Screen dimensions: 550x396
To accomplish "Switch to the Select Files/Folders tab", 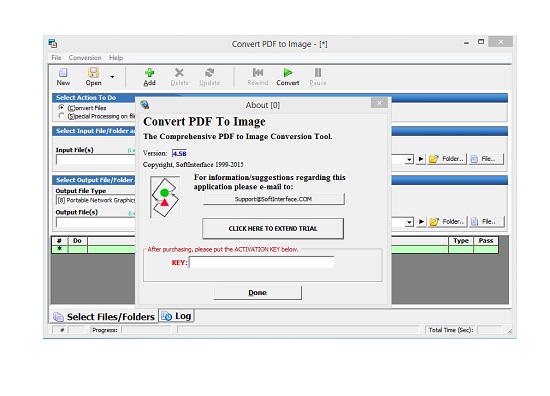I will (x=104, y=317).
